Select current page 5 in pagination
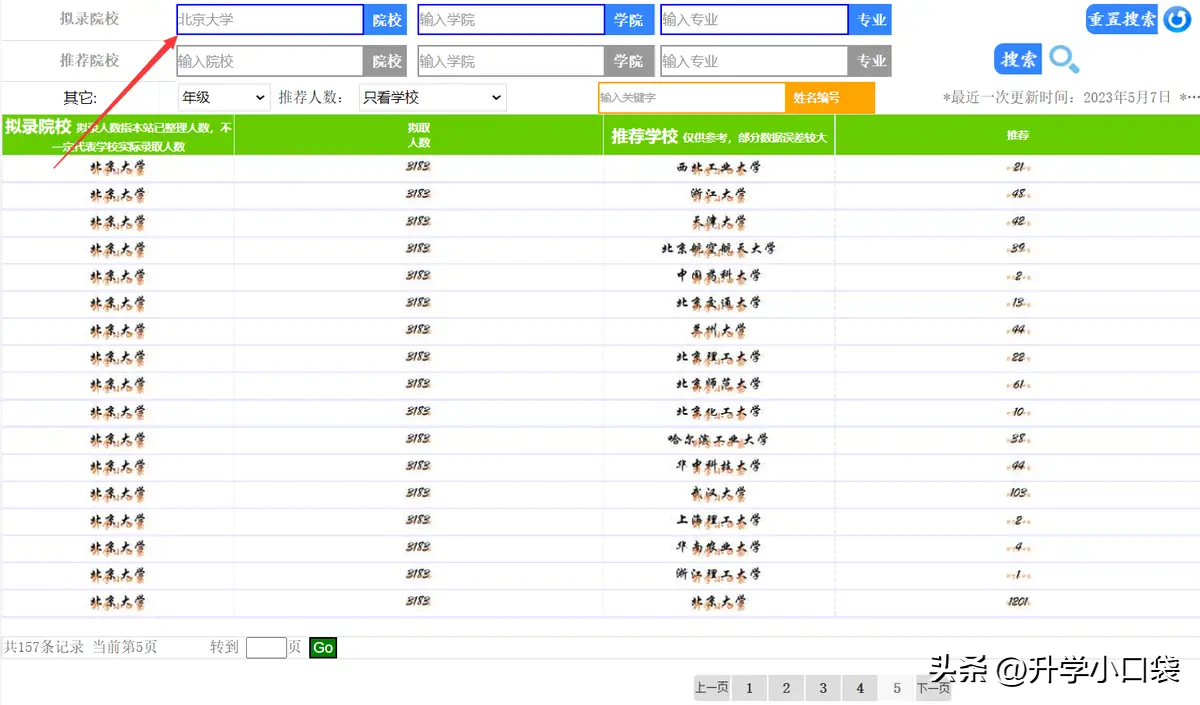1200x705 pixels. pos(897,688)
